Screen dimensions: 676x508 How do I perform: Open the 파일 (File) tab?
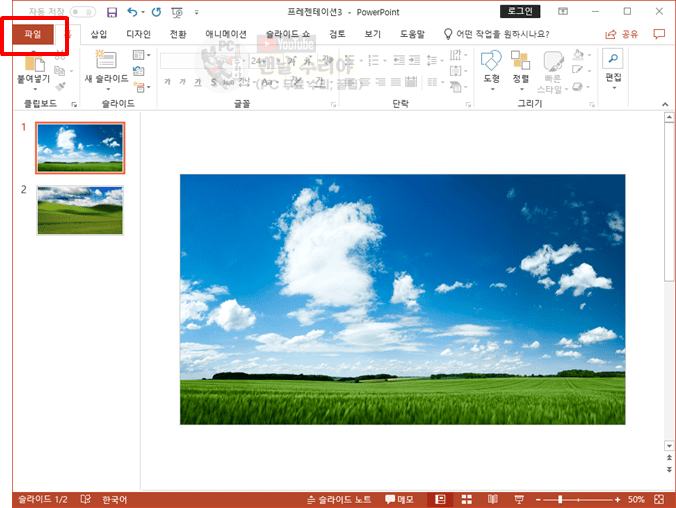pyautogui.click(x=33, y=34)
